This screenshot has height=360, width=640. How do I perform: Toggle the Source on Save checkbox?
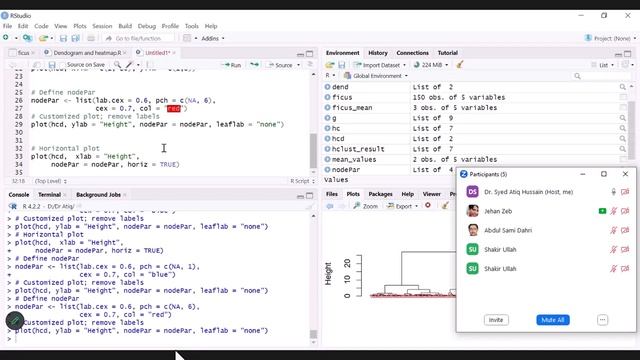tap(62, 65)
